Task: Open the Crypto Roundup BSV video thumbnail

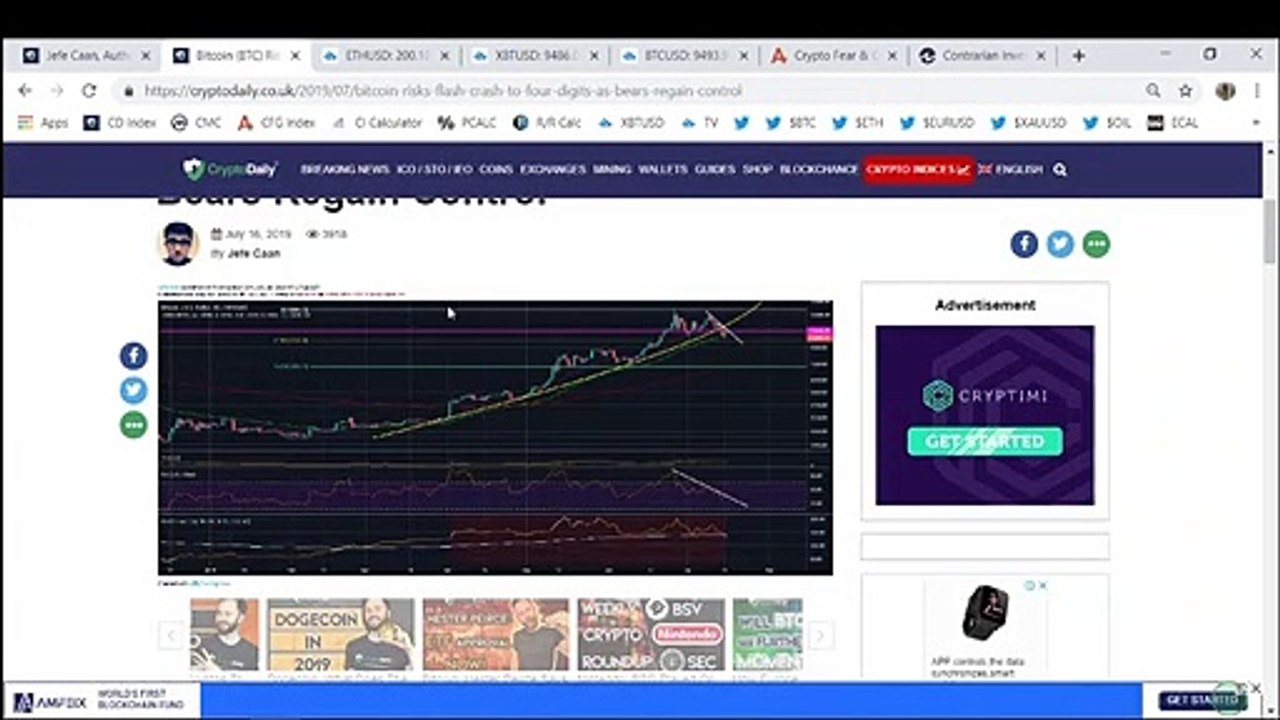Action: tap(651, 634)
